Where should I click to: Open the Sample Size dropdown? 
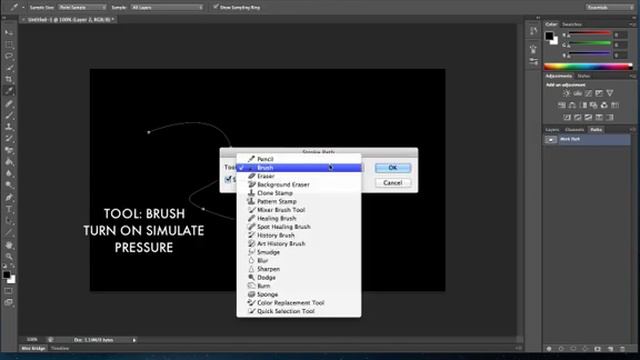[82, 7]
